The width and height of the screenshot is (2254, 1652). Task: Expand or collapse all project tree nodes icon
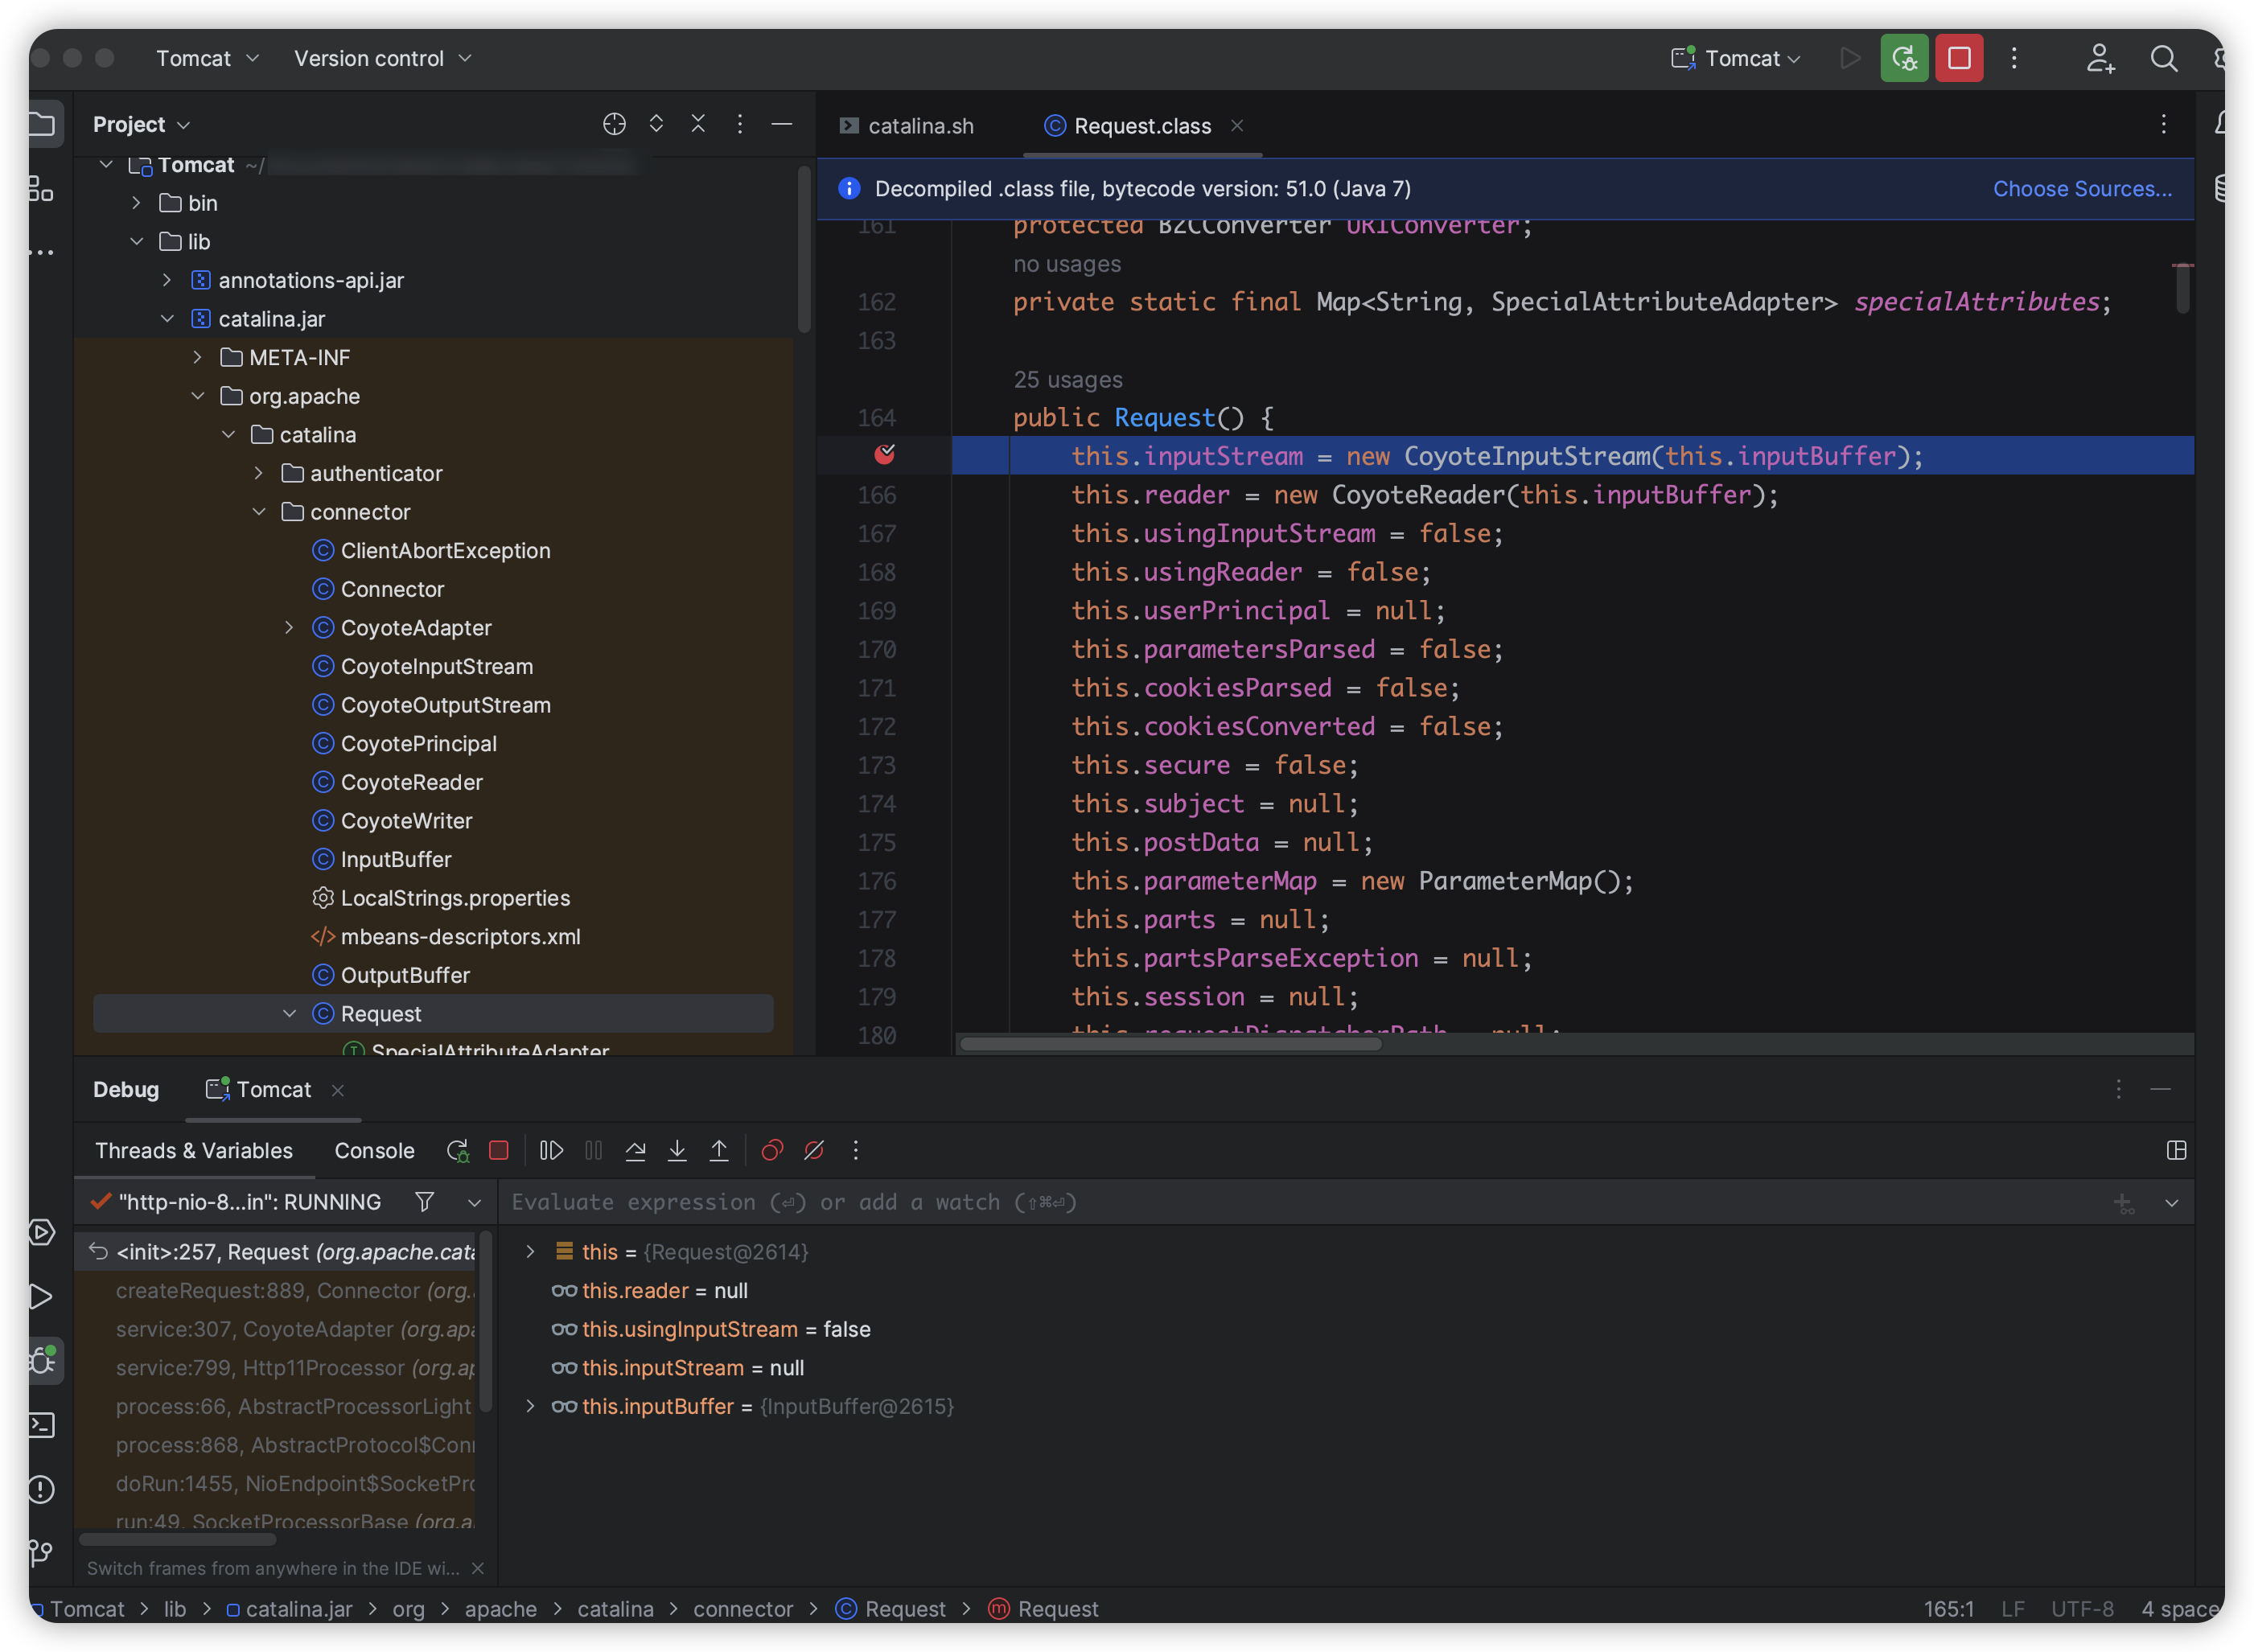[x=656, y=124]
